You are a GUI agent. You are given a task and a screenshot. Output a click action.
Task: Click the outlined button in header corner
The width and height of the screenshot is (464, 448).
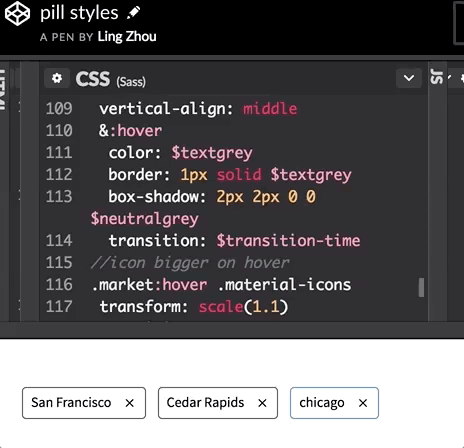pos(459,22)
